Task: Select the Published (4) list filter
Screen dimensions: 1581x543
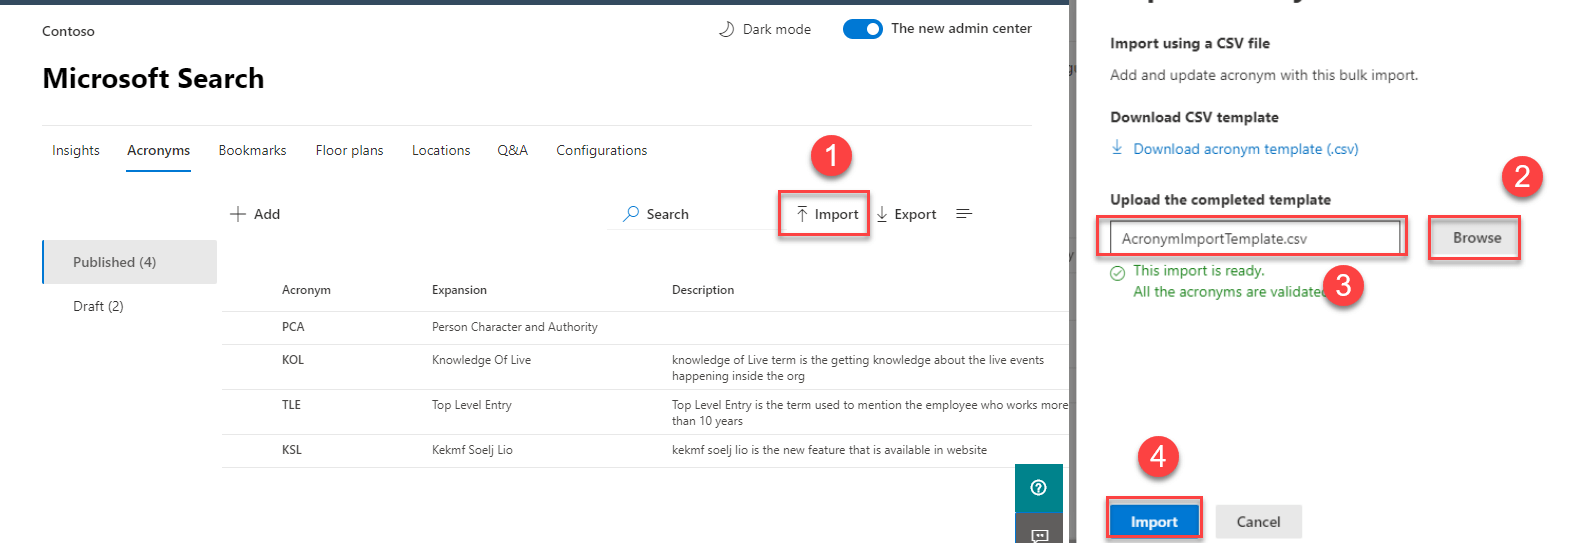Action: click(x=114, y=262)
